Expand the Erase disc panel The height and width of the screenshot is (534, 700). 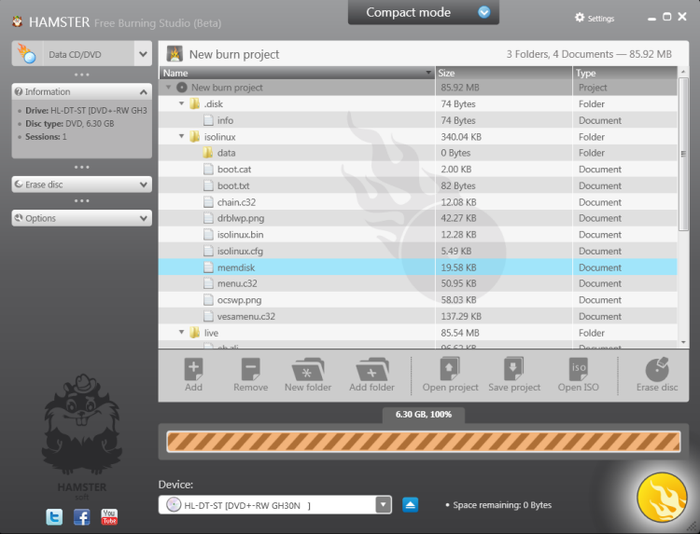click(x=143, y=184)
